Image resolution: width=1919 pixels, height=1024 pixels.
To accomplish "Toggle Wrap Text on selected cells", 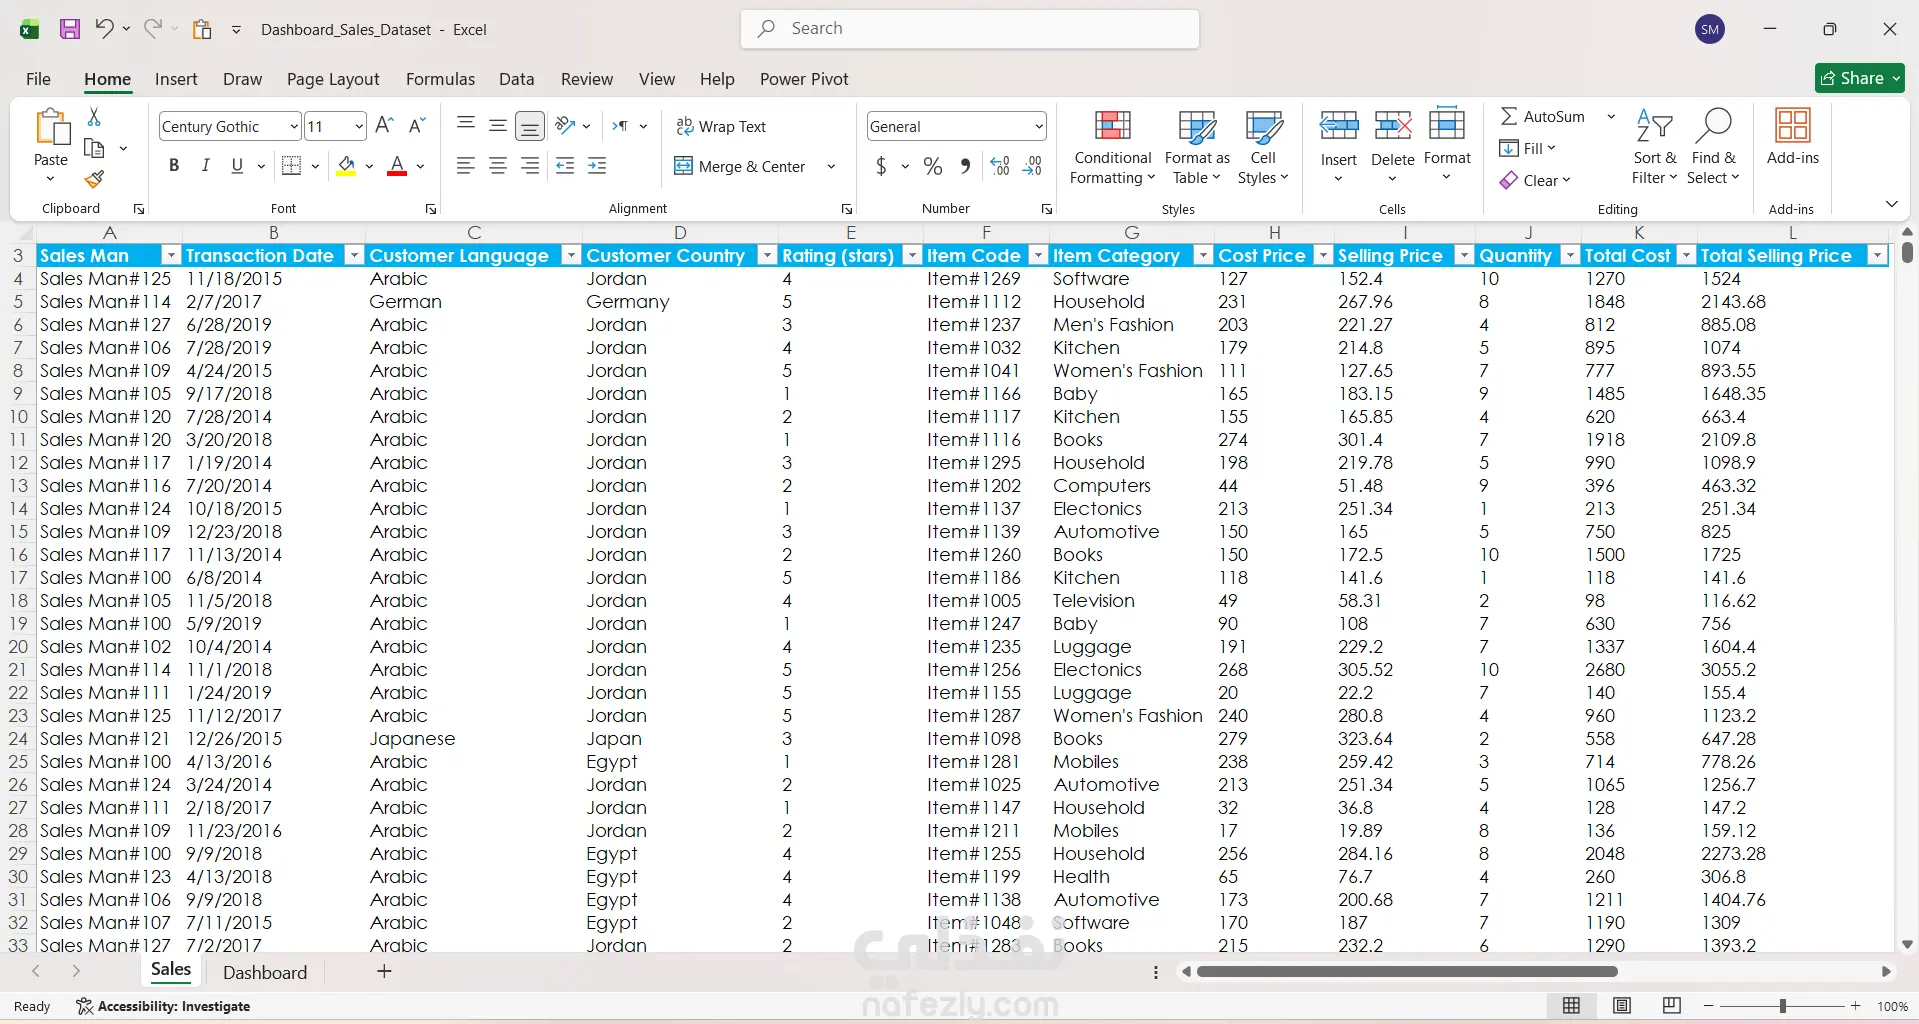I will [721, 127].
